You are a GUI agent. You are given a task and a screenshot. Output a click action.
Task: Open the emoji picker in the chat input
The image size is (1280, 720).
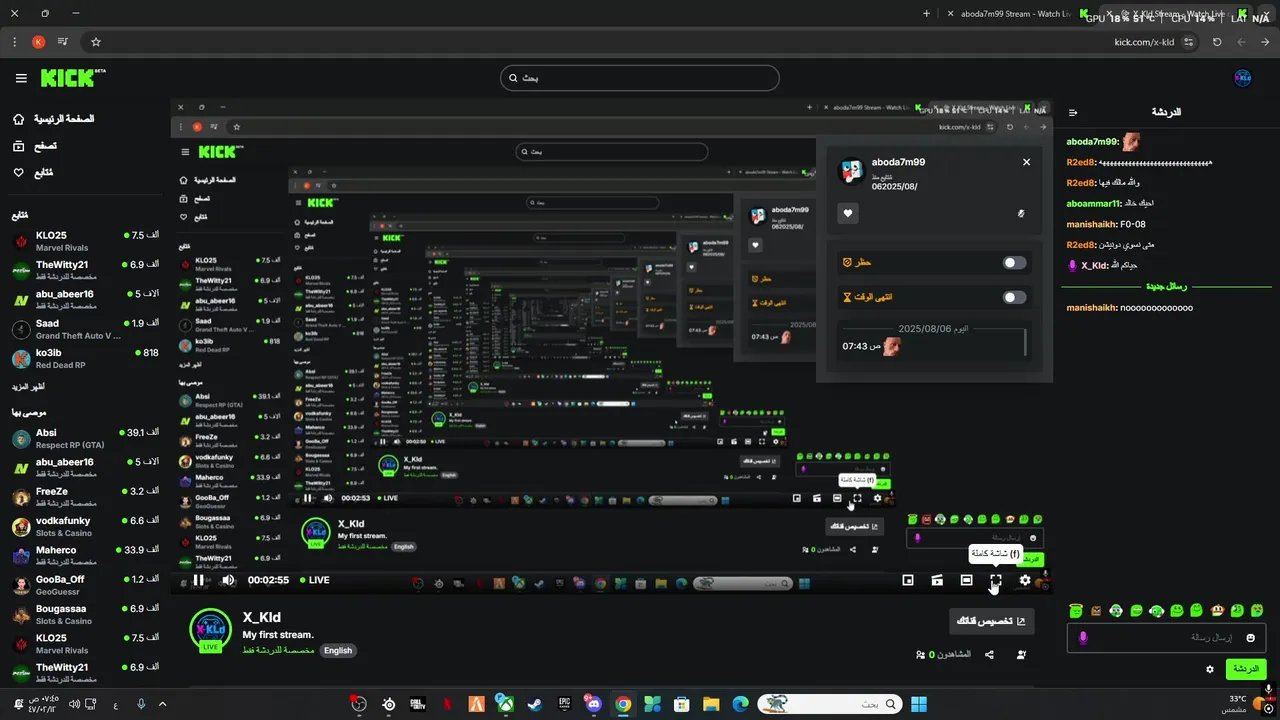coord(1250,638)
